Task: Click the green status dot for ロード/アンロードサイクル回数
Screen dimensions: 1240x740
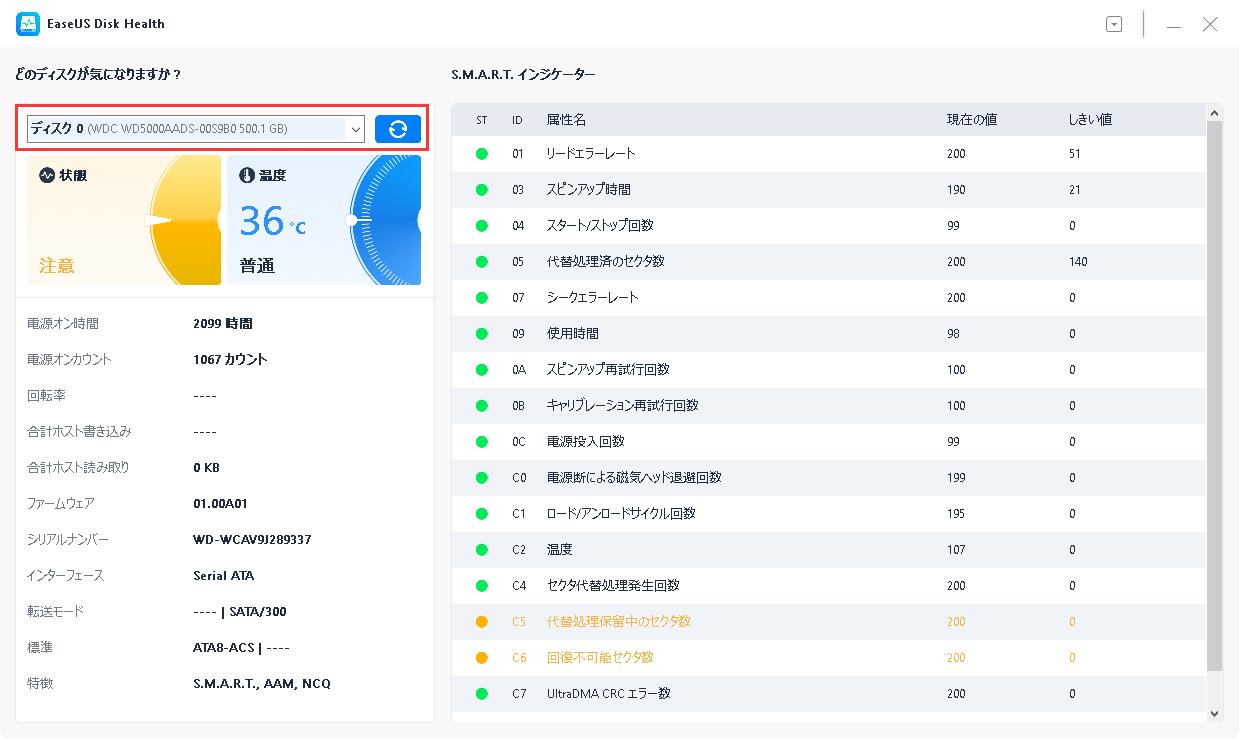Action: point(482,514)
